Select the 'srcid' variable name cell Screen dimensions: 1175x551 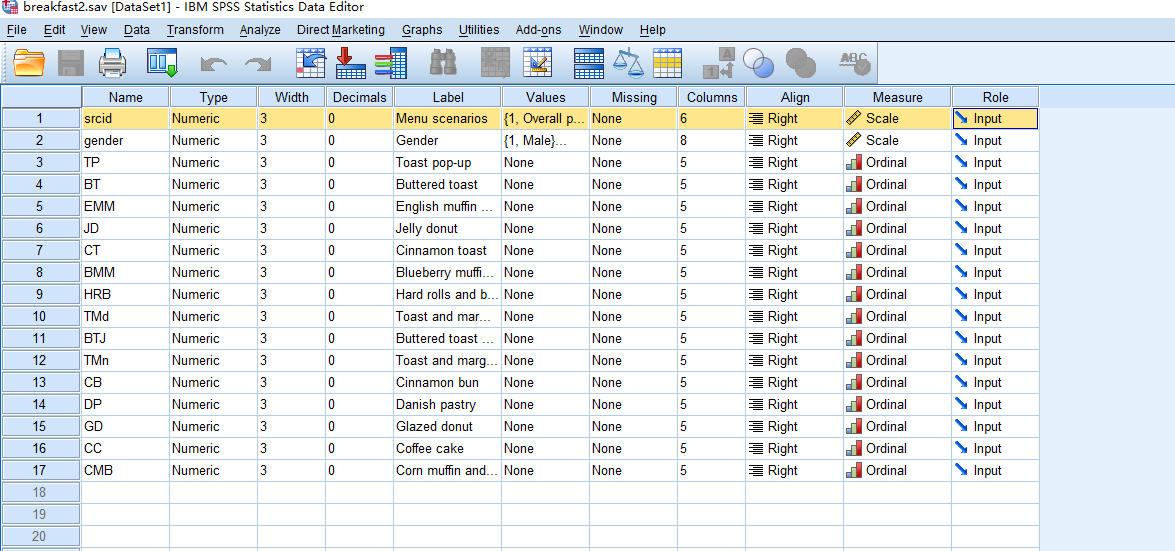(125, 118)
